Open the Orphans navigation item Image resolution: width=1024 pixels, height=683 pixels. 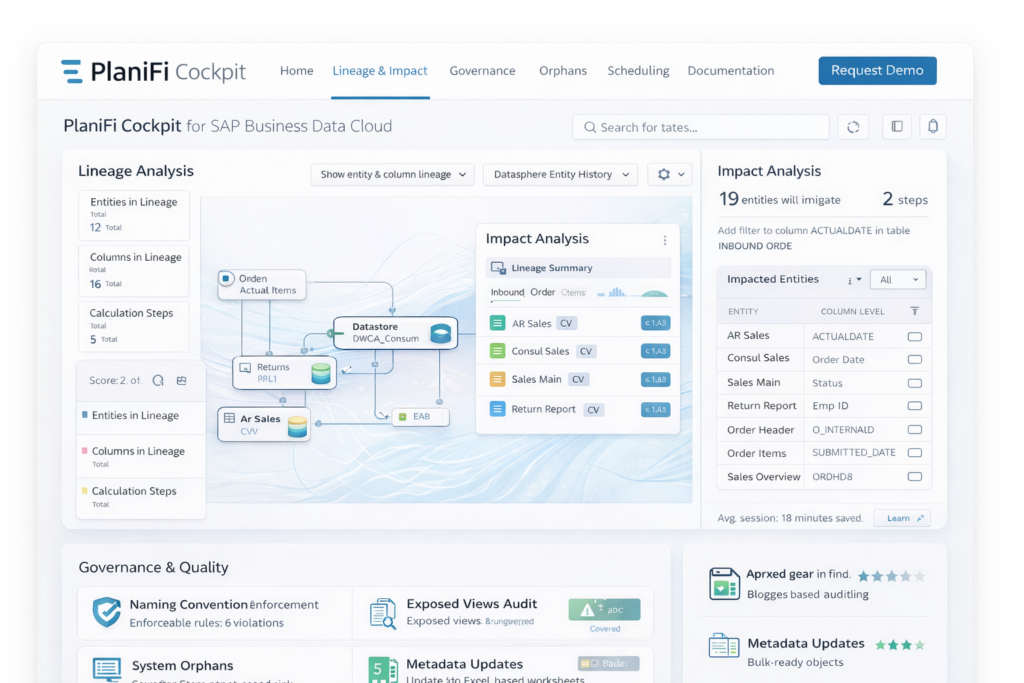tap(563, 70)
